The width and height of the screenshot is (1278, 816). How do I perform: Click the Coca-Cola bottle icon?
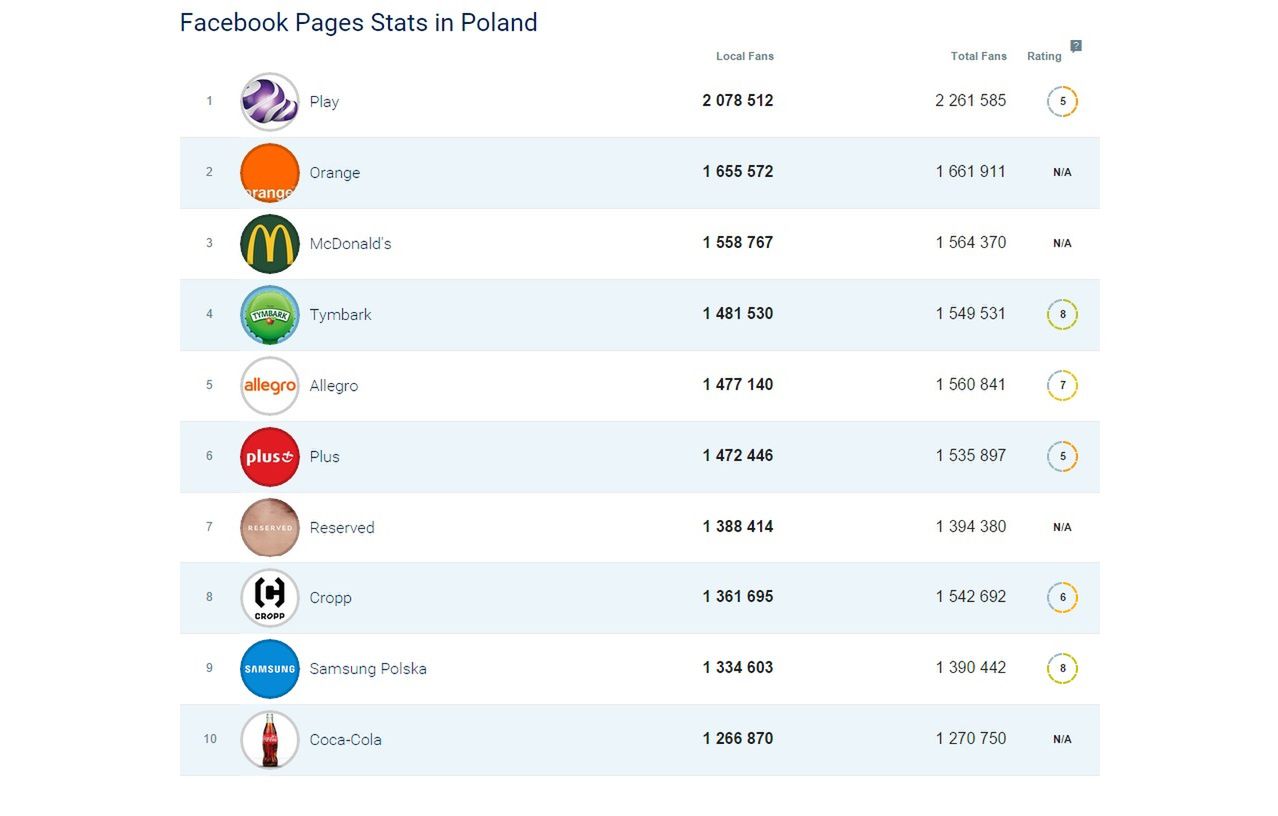270,740
